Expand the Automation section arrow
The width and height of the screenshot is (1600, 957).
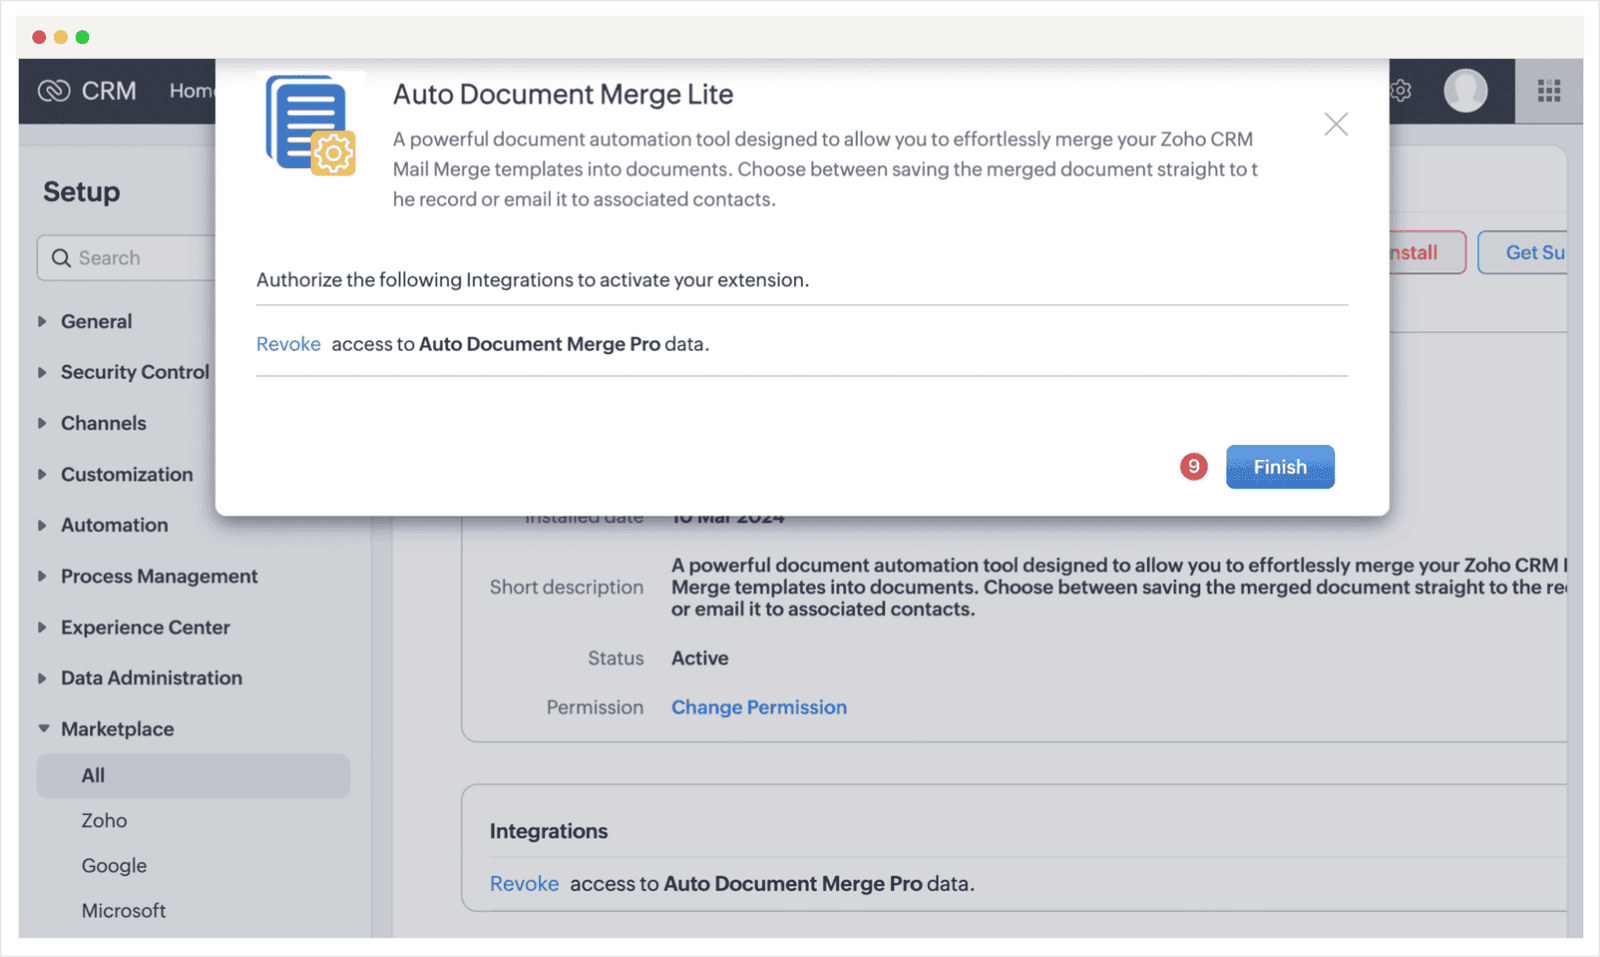click(x=42, y=525)
